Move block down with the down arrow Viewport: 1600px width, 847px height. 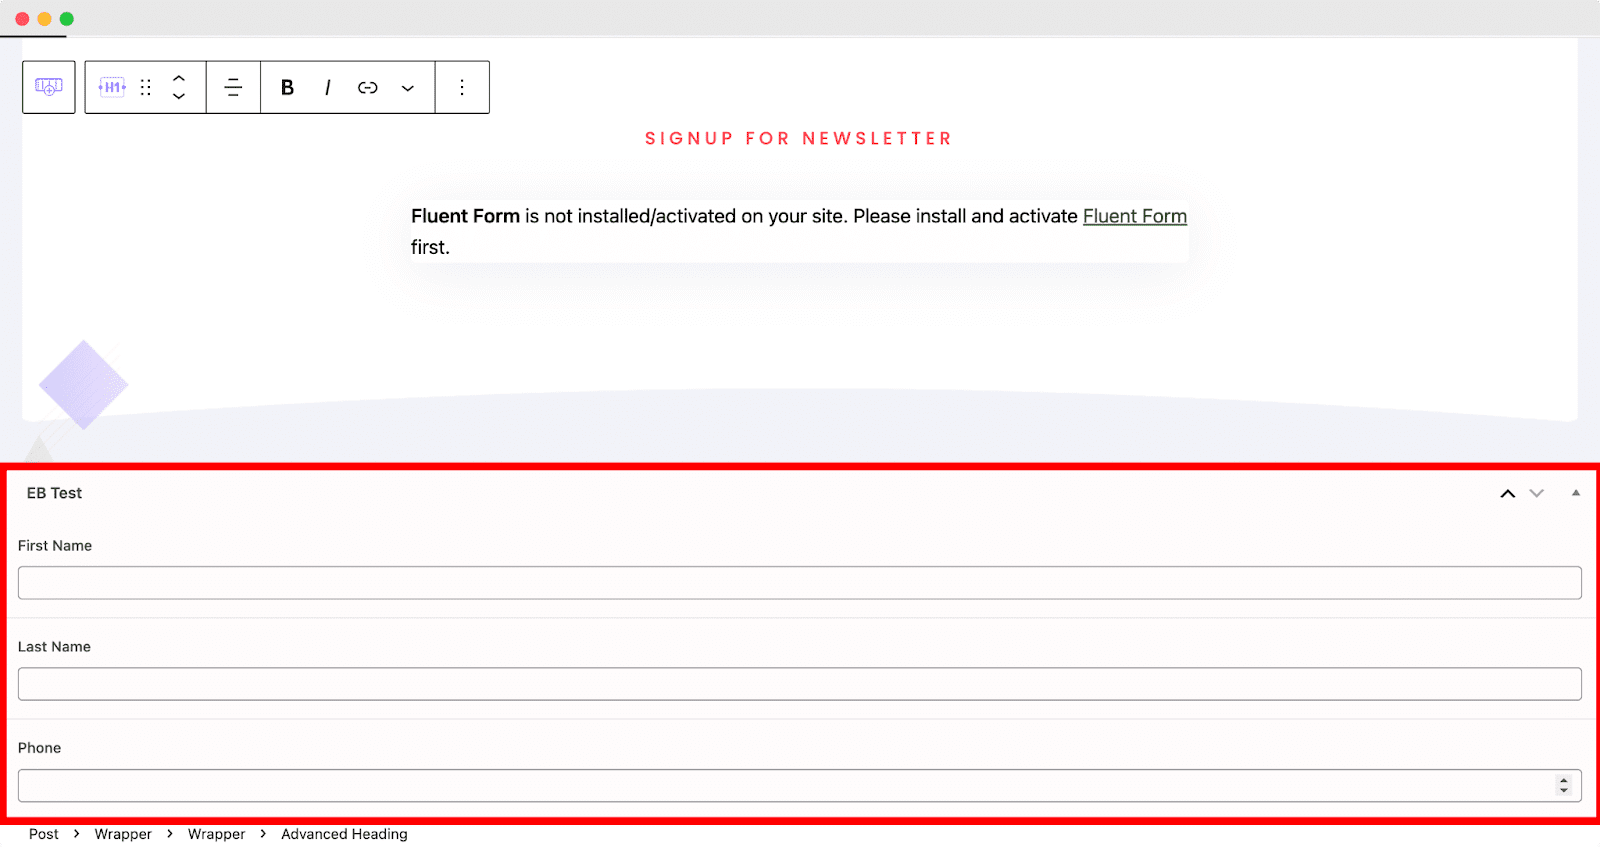(179, 96)
